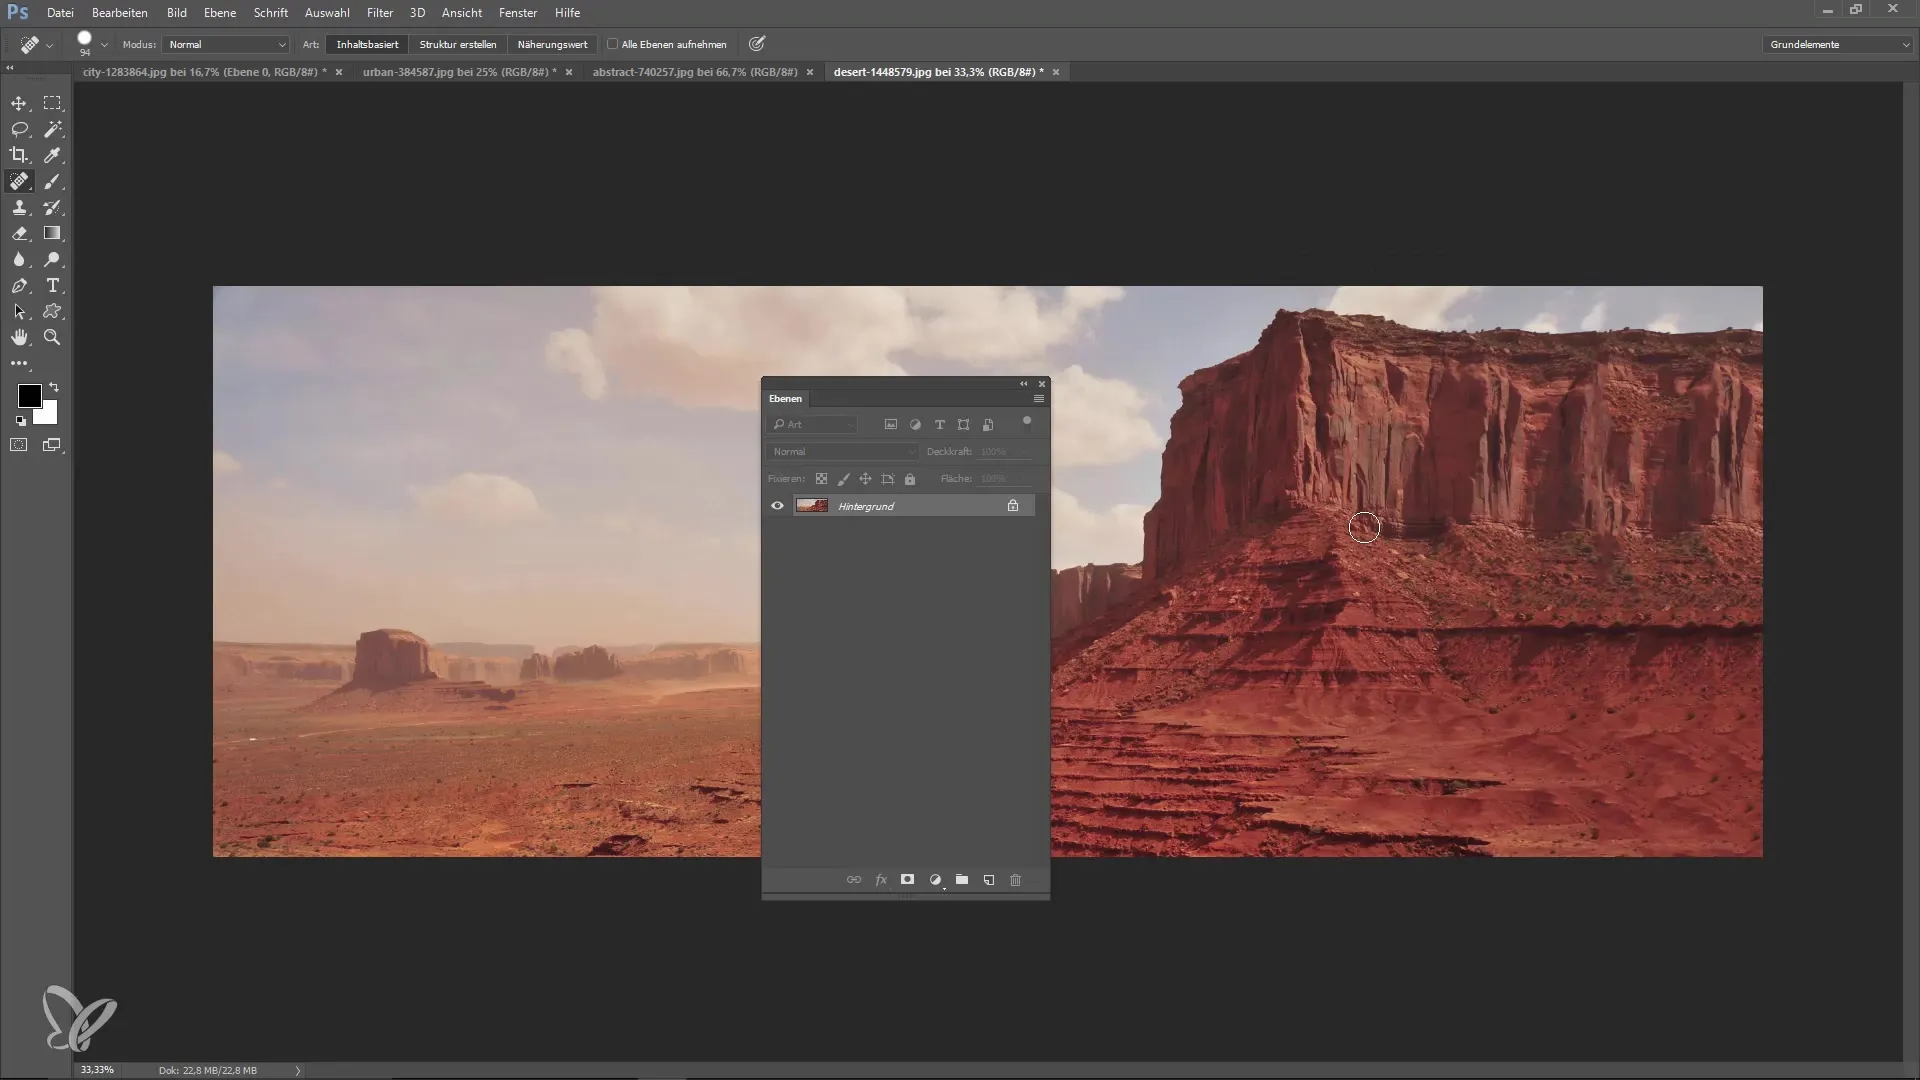1920x1080 pixels.
Task: Click the lock-all padlock next to Fixieren
Action: point(910,479)
